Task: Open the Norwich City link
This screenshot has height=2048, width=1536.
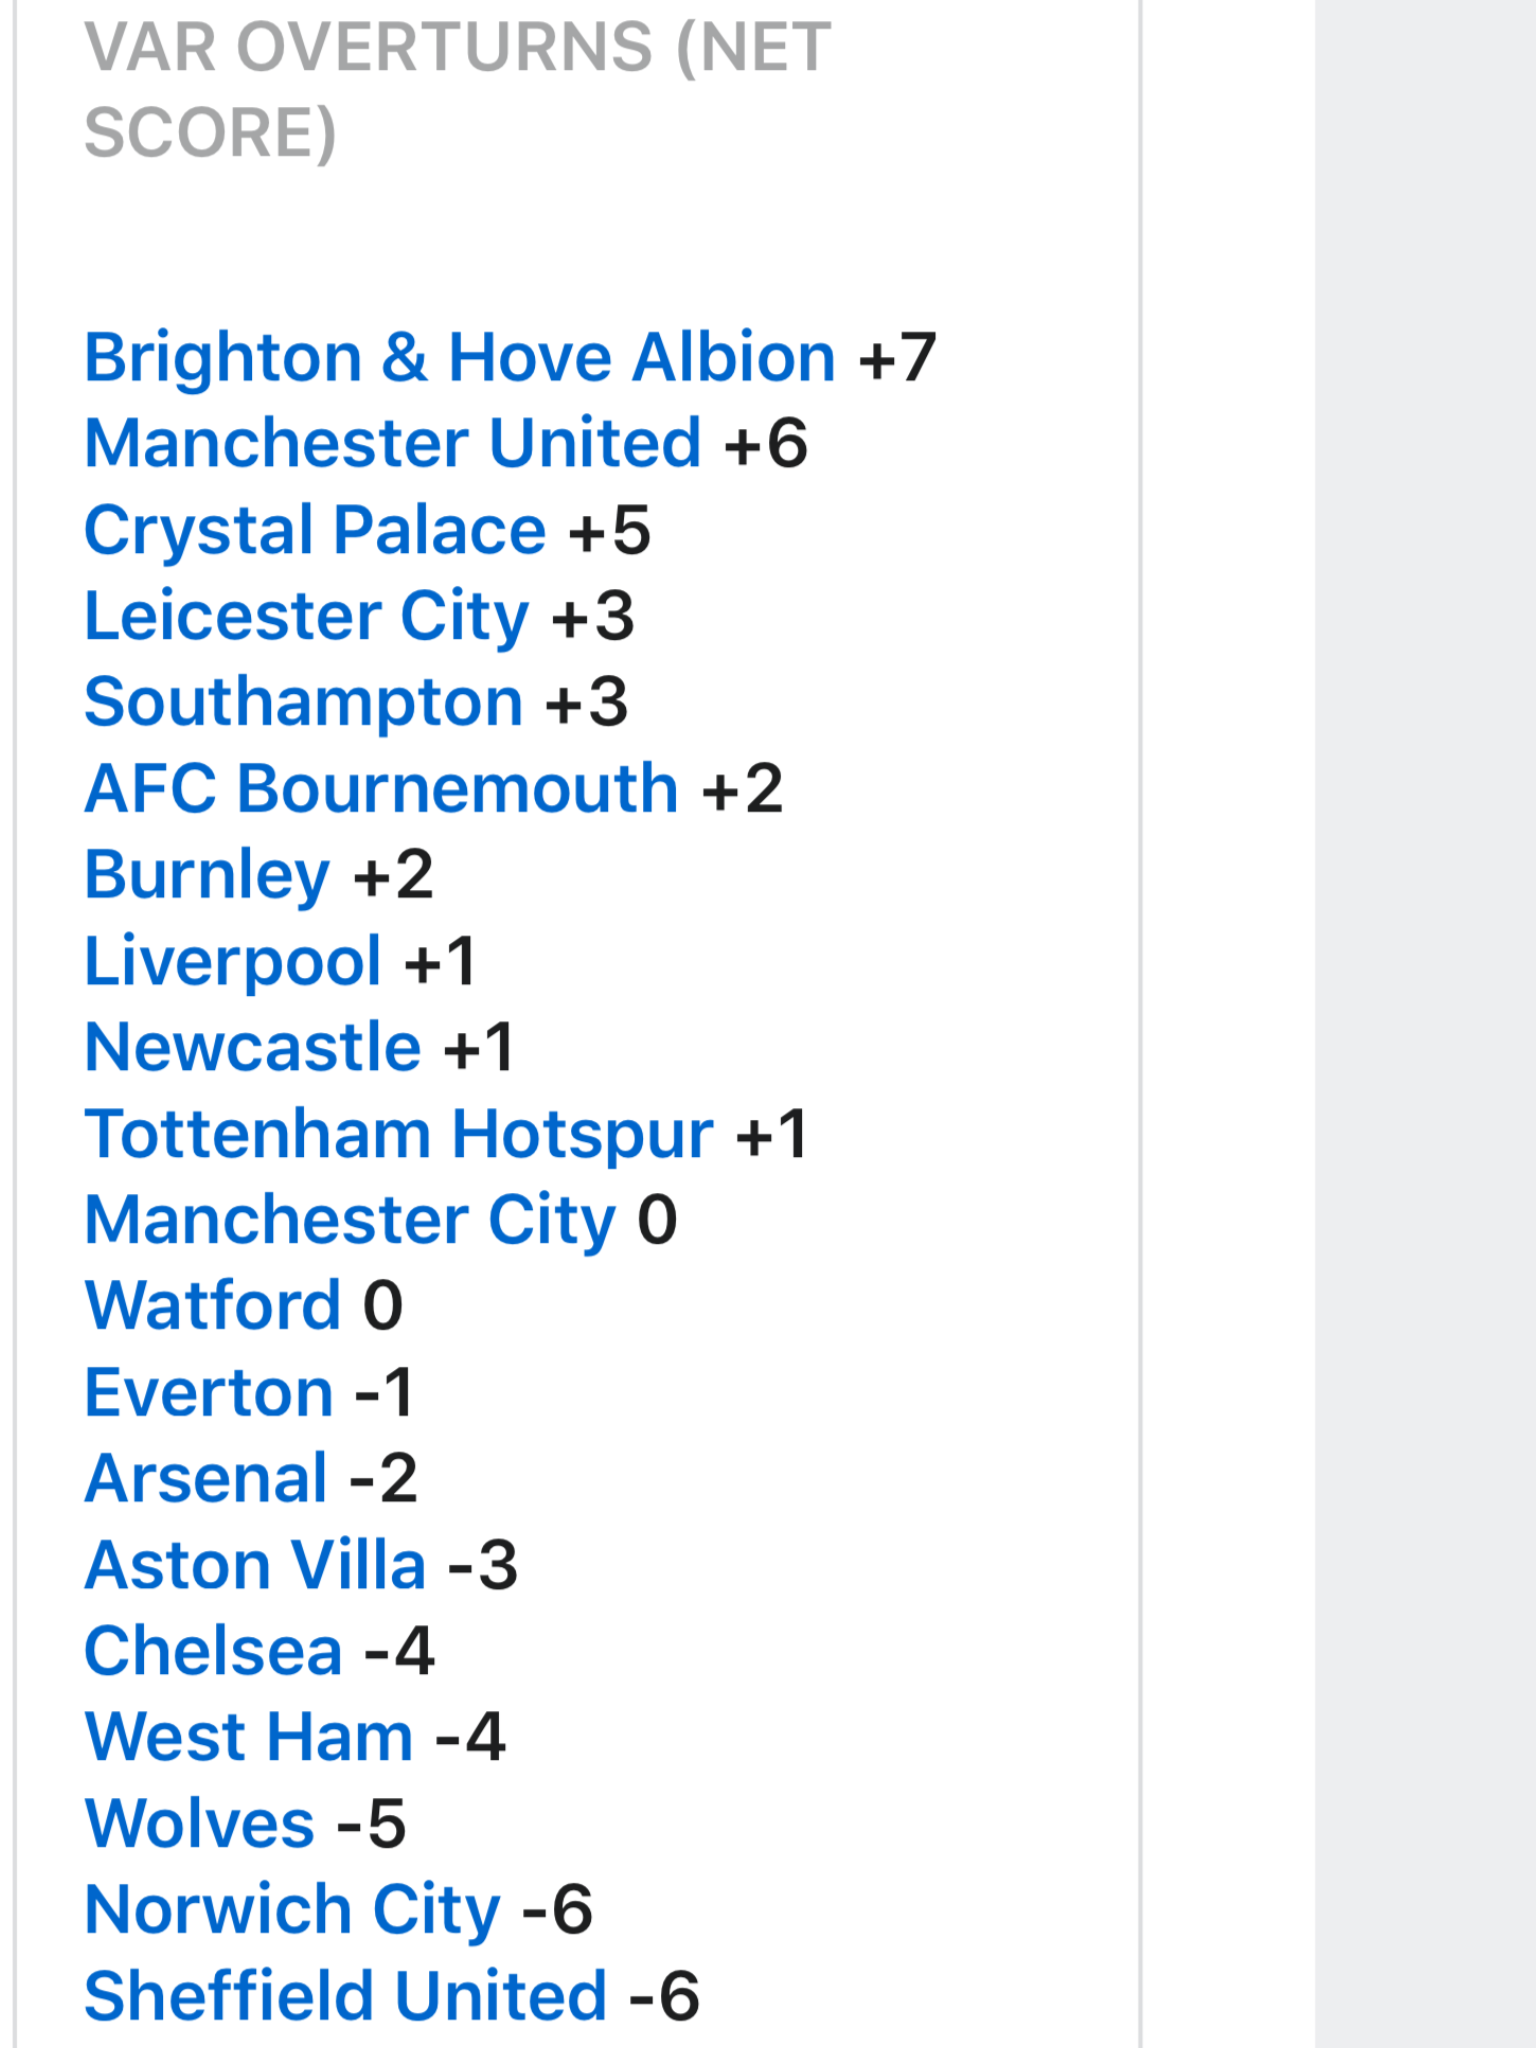Action: point(292,1910)
